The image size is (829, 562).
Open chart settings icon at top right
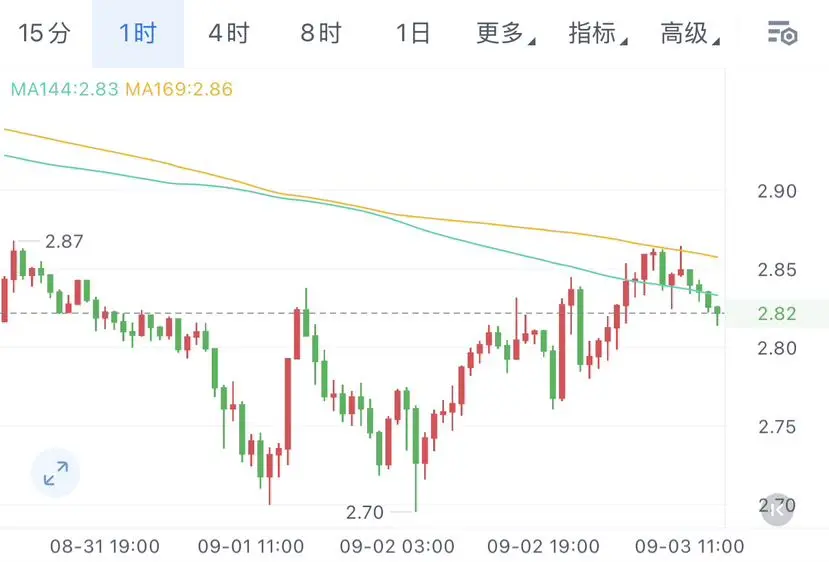[782, 33]
